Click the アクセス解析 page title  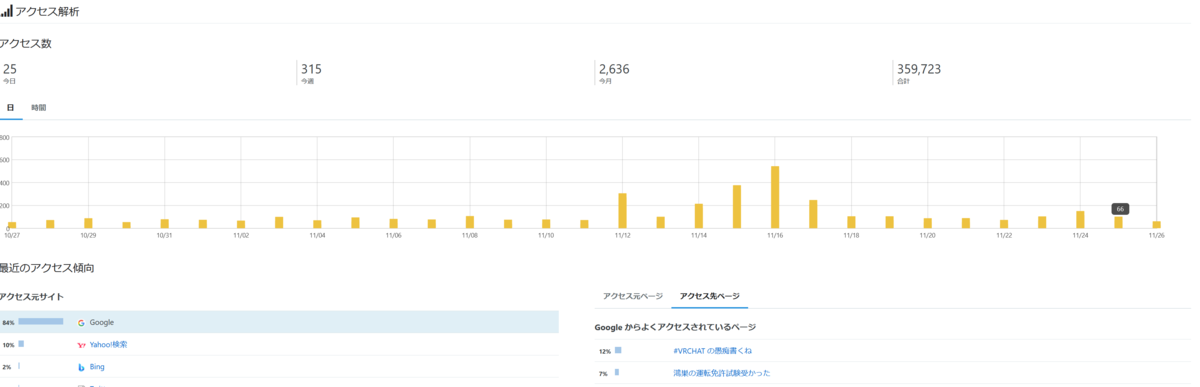pos(47,11)
